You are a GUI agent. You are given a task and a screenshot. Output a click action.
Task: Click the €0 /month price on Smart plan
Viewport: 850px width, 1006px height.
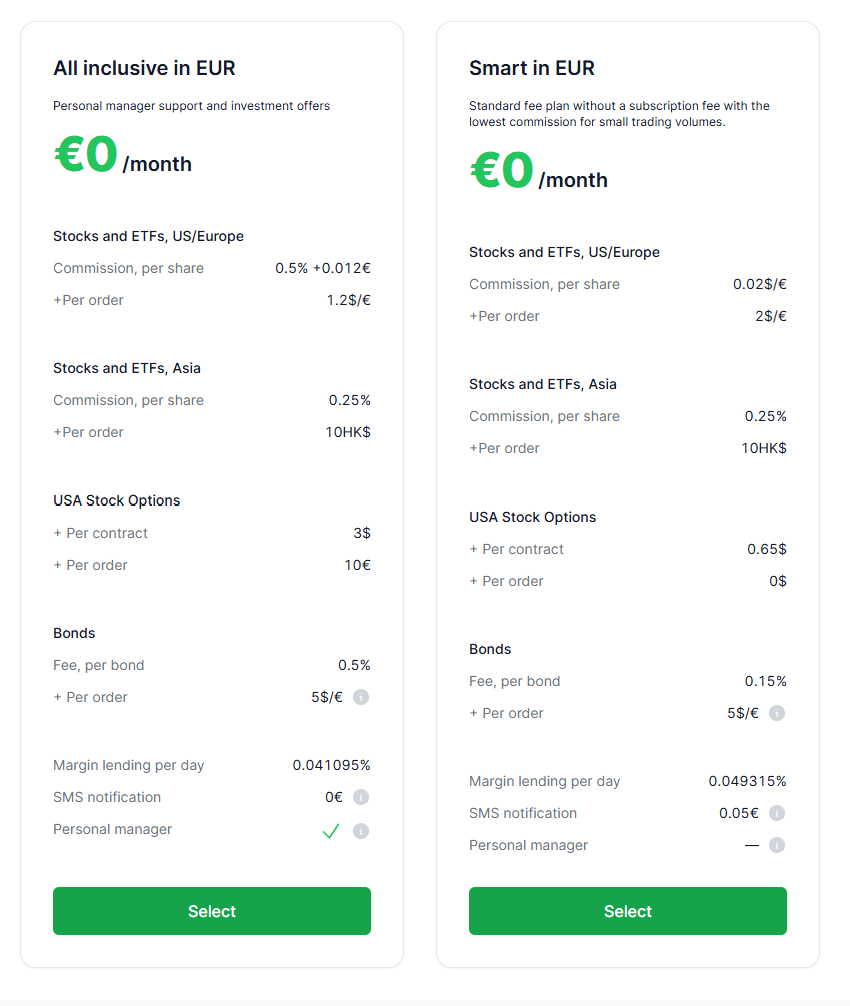[538, 174]
